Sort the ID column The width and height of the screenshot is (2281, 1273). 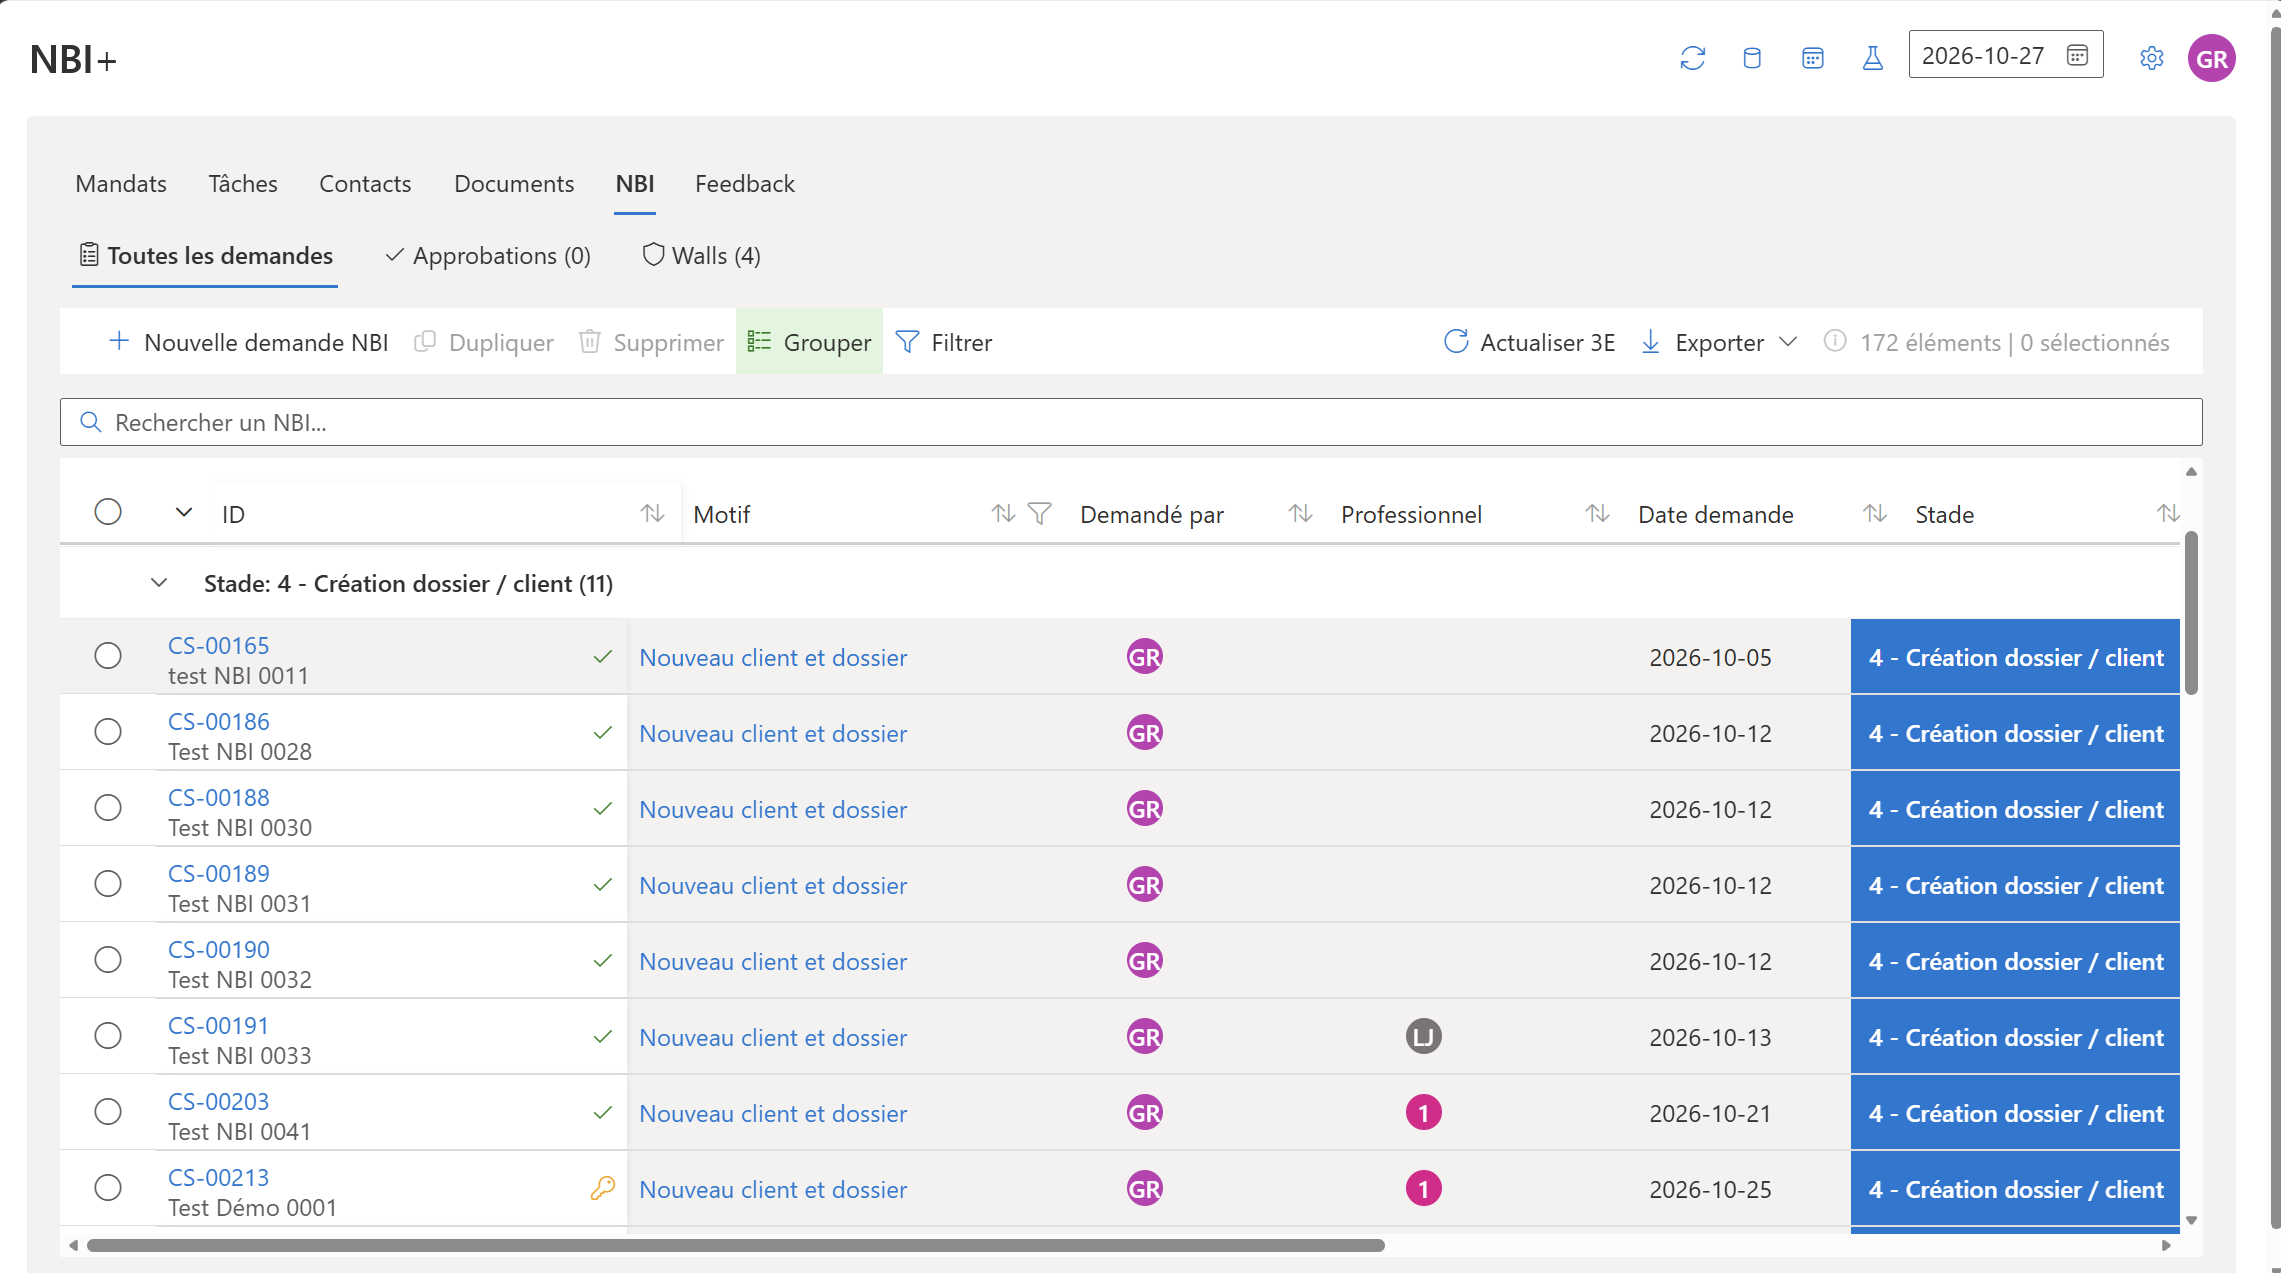[x=652, y=513]
